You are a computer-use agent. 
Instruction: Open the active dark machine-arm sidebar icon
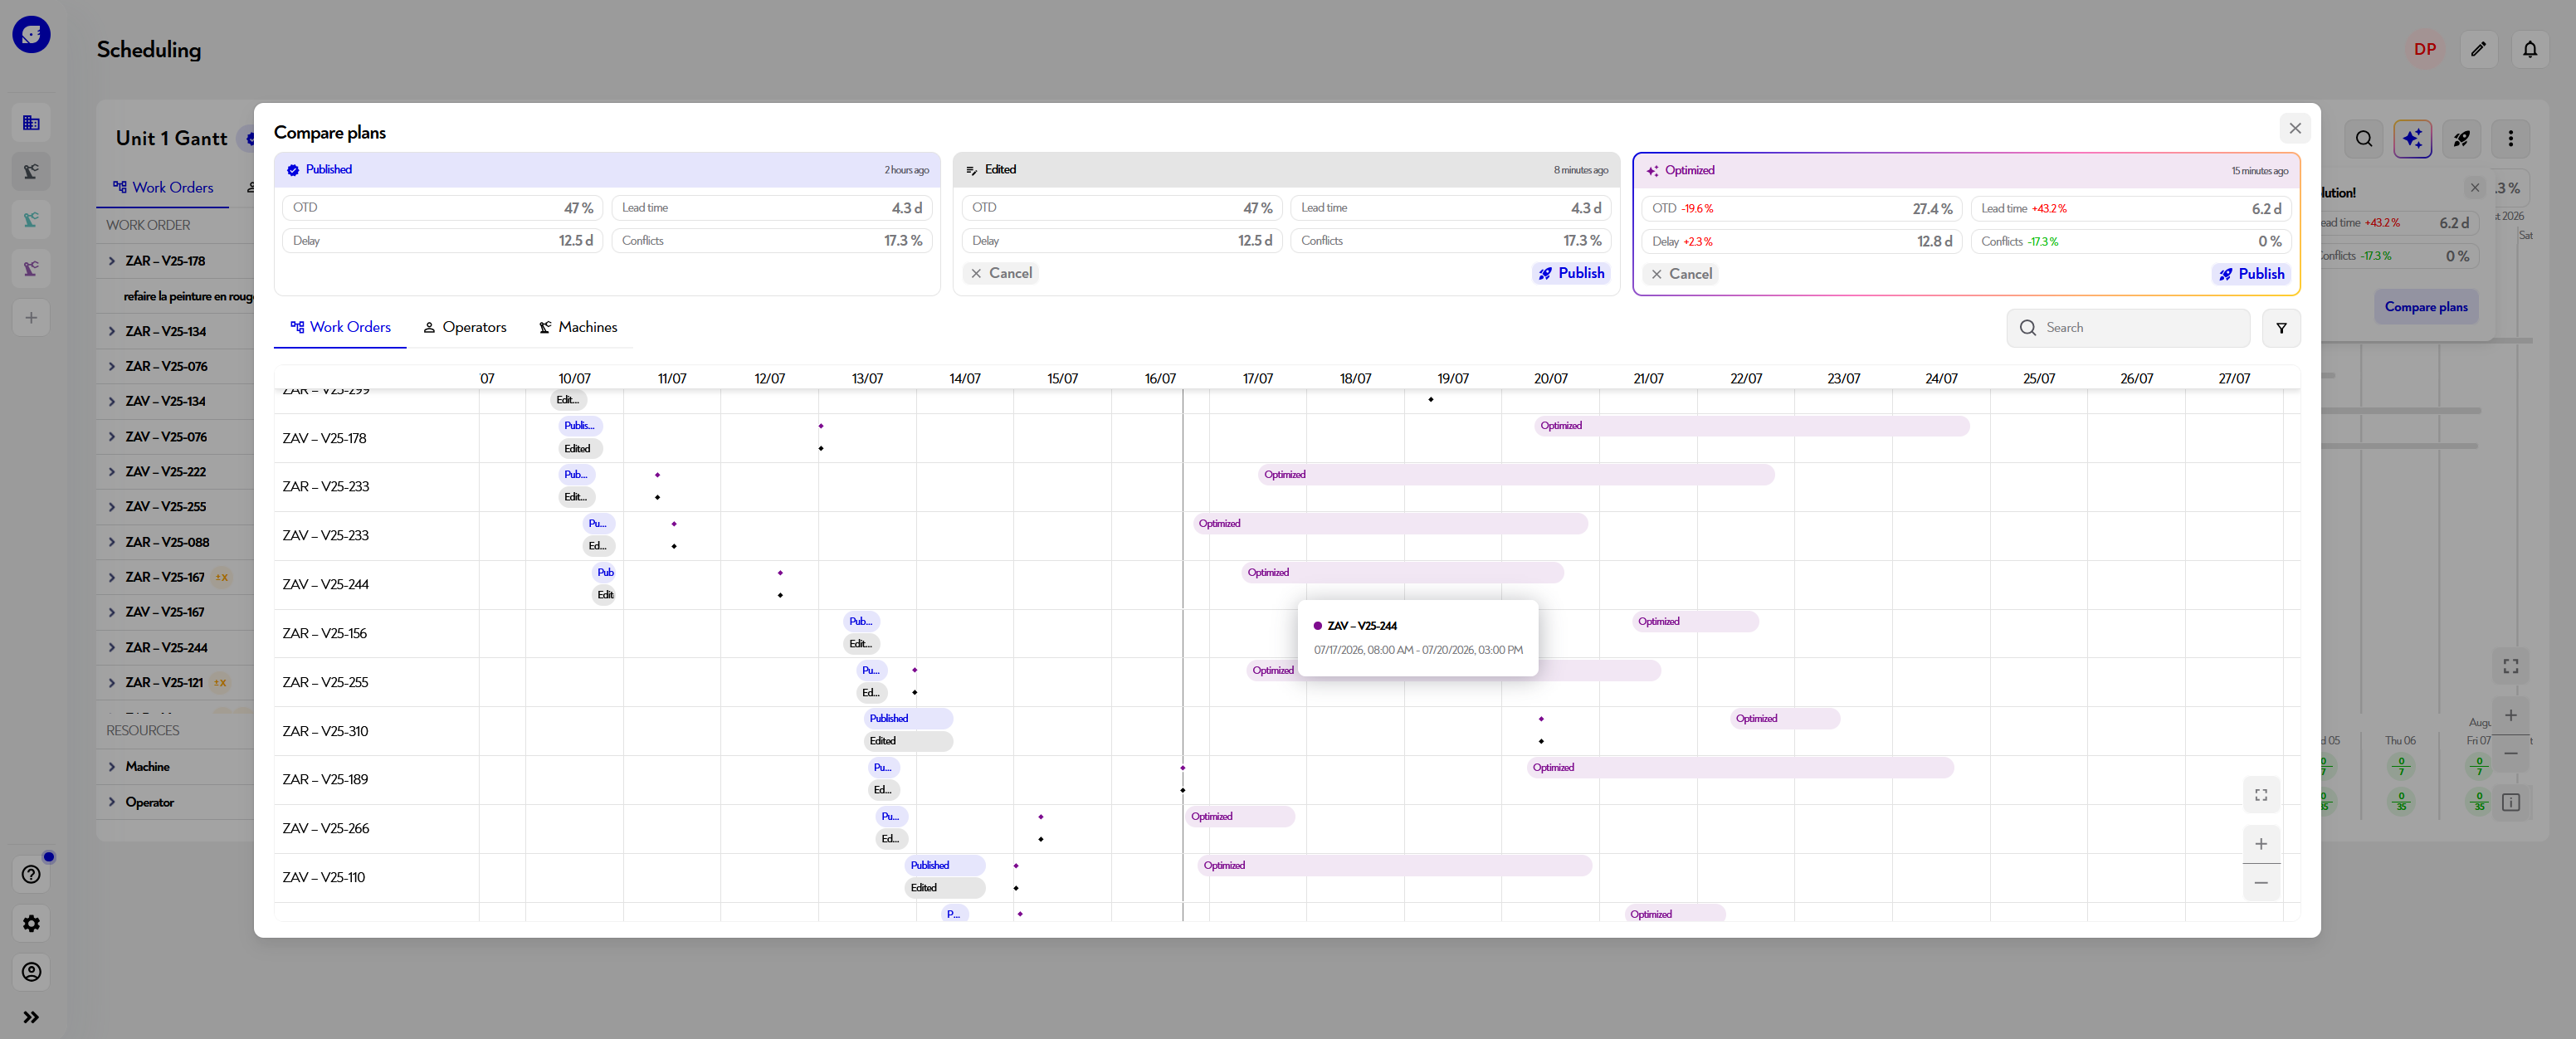[31, 171]
